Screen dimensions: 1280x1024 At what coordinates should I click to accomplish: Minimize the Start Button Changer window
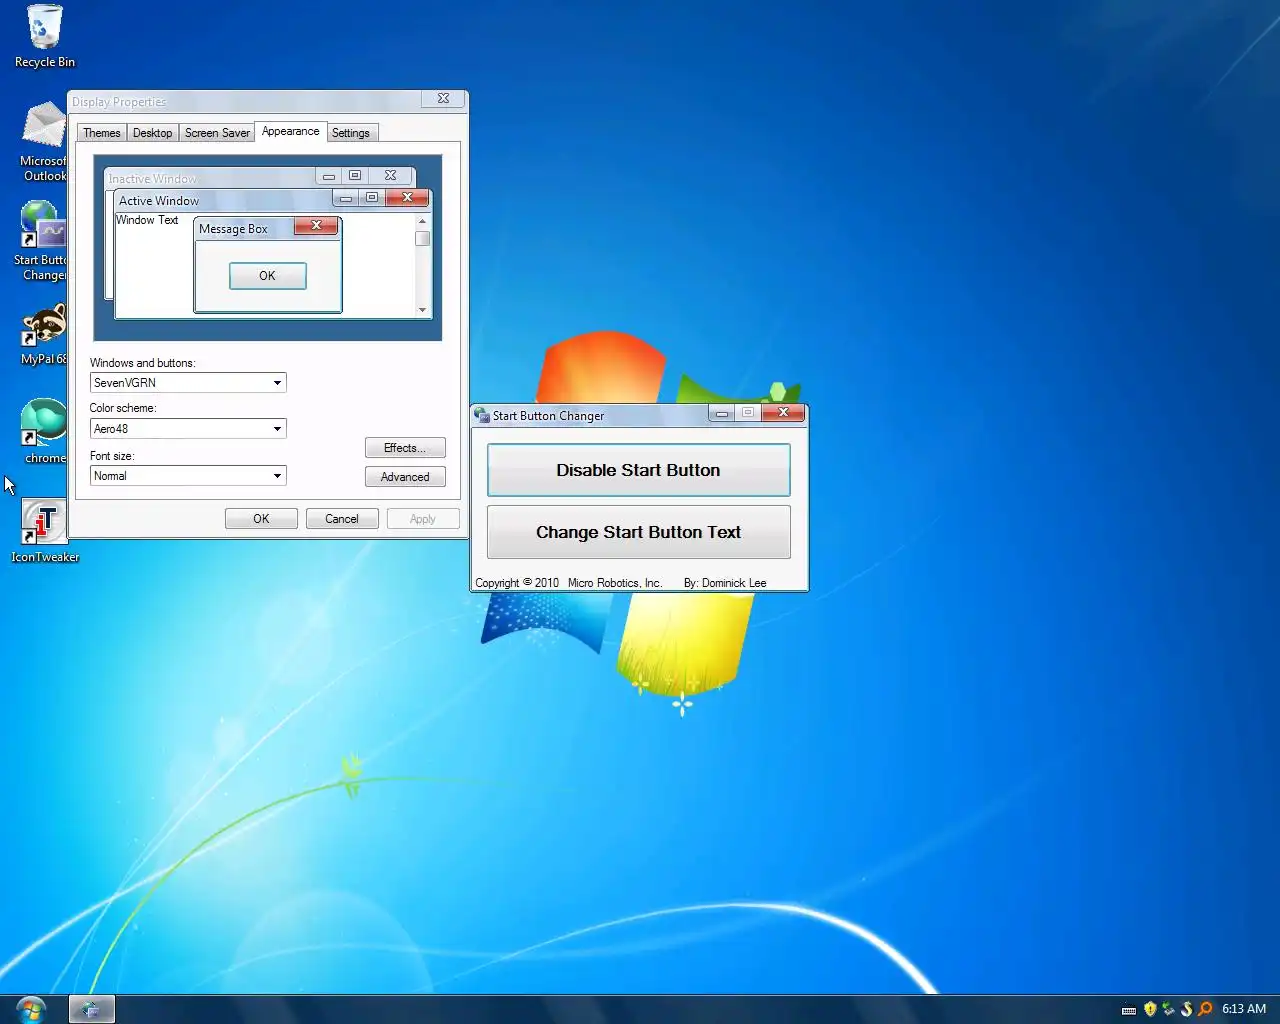pyautogui.click(x=722, y=413)
